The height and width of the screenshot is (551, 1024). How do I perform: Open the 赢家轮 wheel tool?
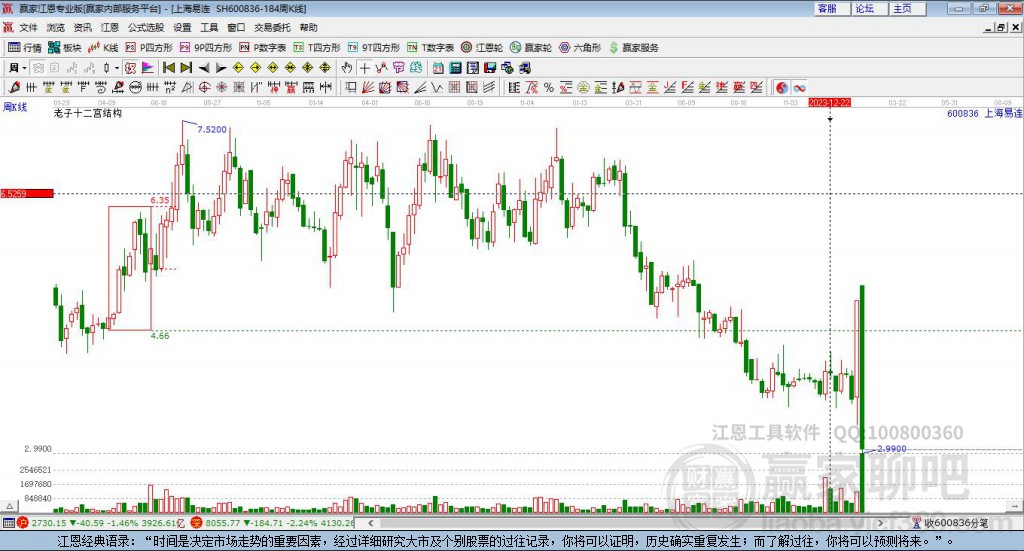pyautogui.click(x=531, y=48)
